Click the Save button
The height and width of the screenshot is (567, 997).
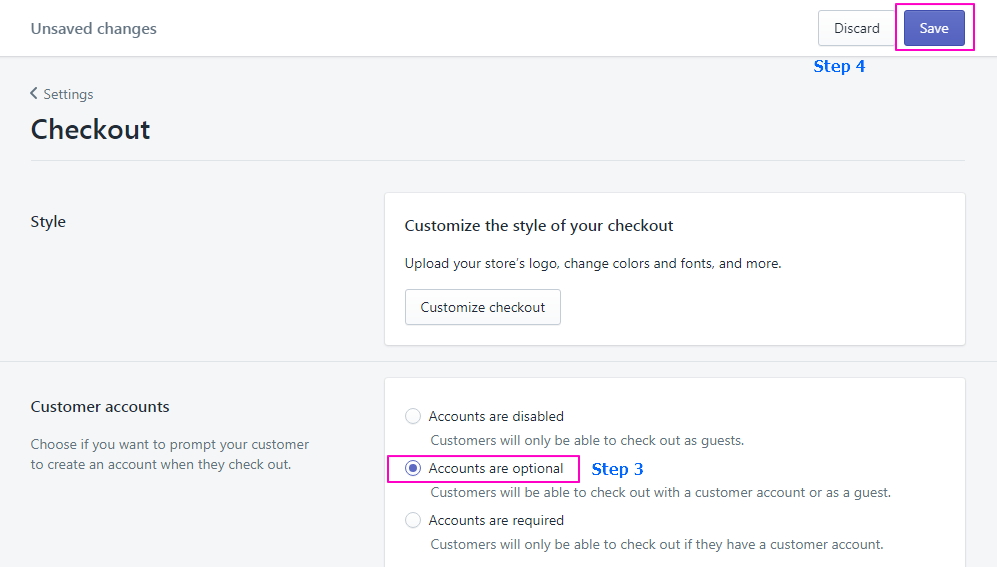point(934,28)
